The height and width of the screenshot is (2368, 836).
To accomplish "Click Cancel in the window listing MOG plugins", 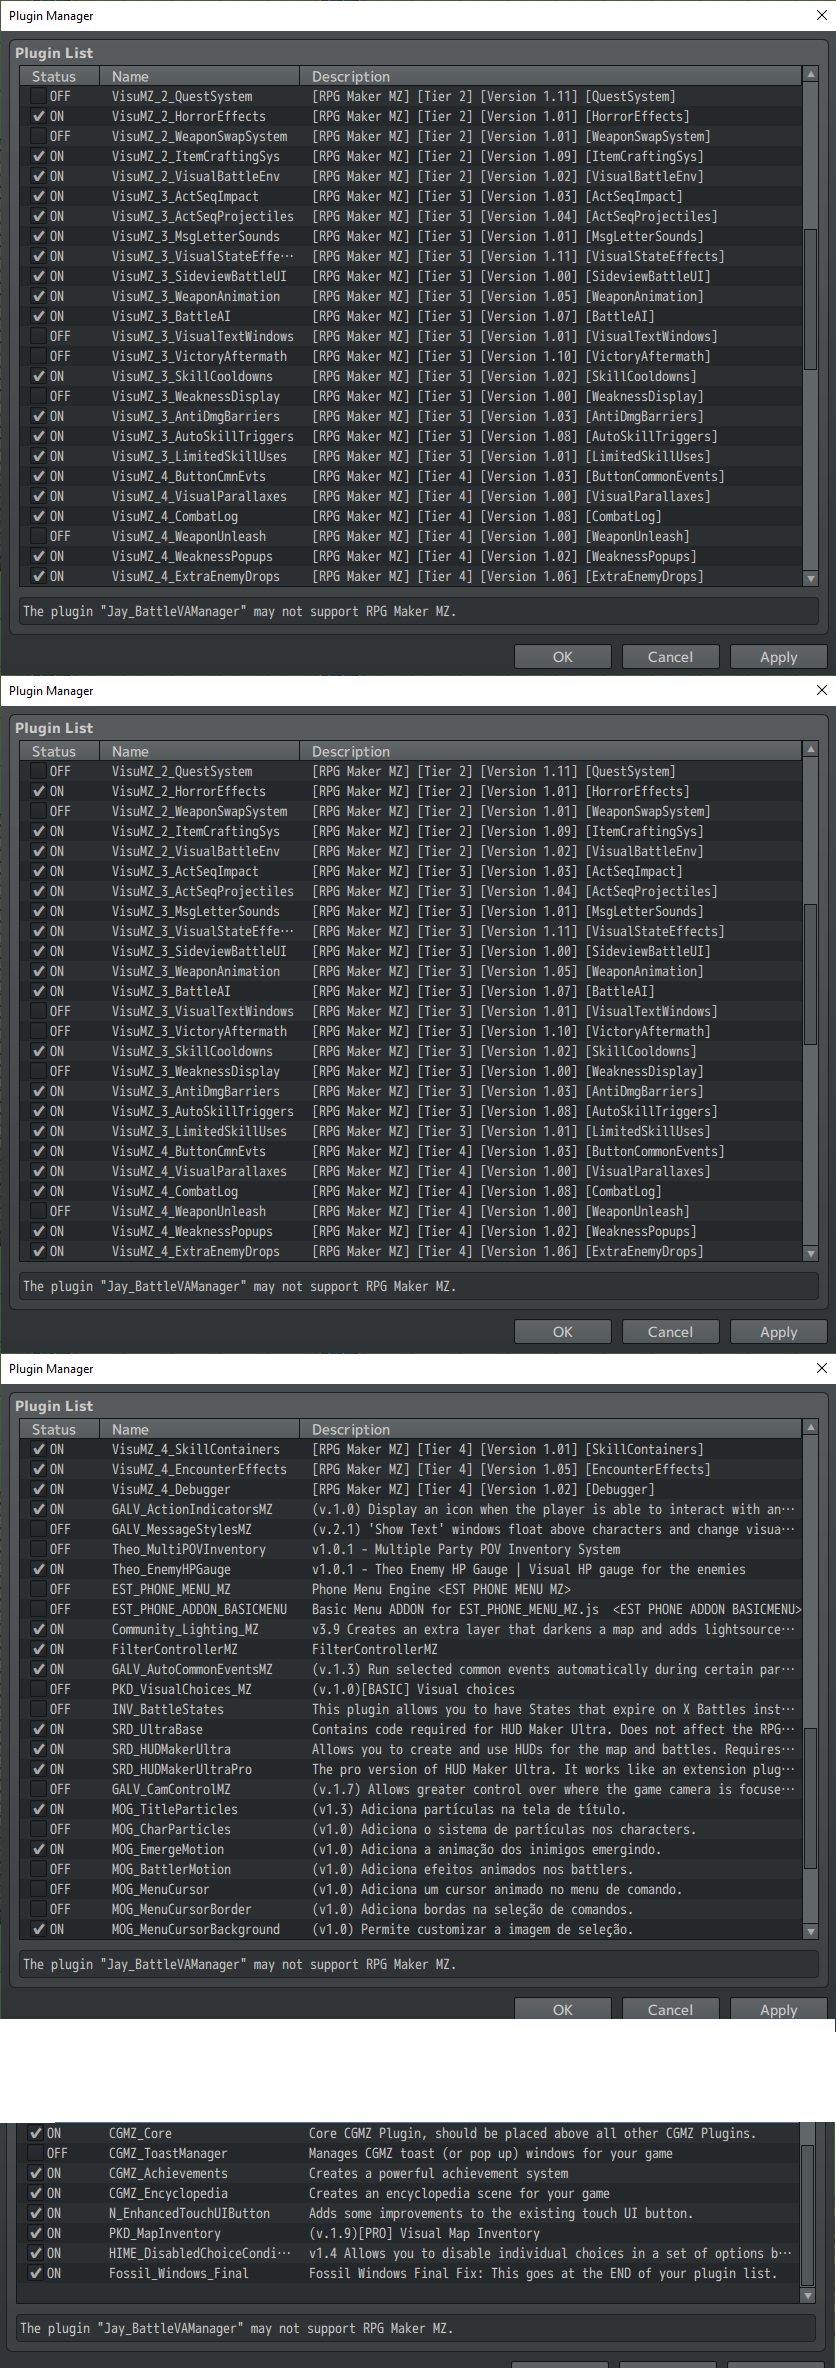I will coord(670,2009).
